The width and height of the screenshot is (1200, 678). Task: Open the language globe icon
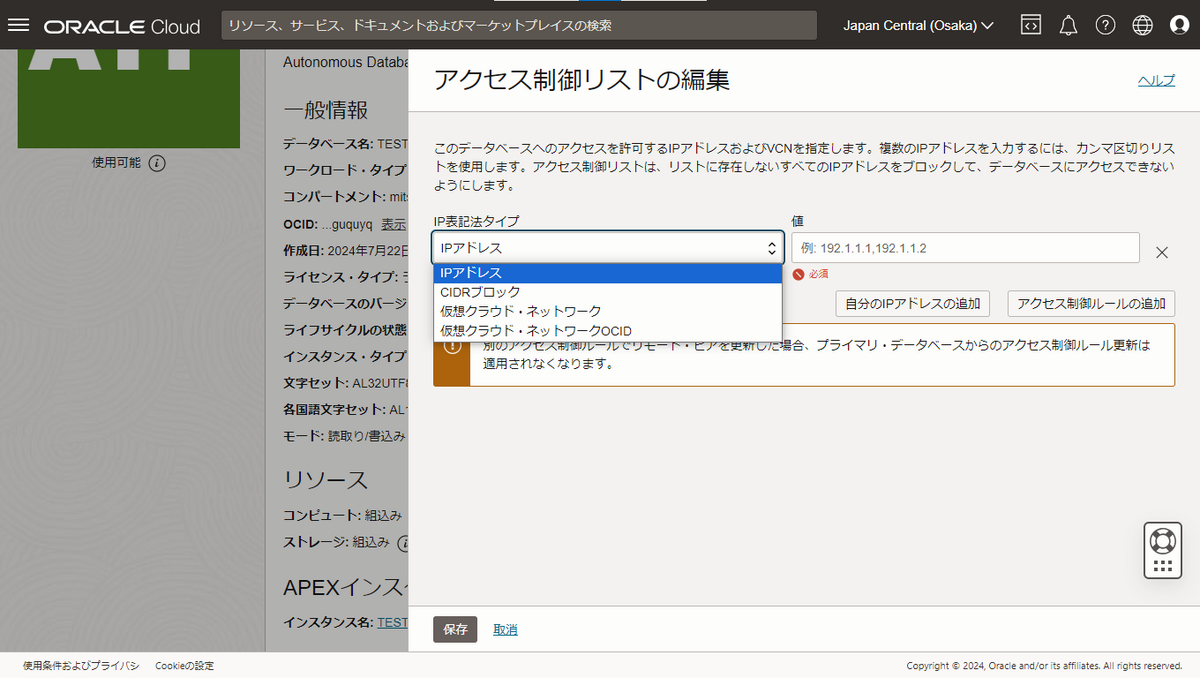(1143, 25)
